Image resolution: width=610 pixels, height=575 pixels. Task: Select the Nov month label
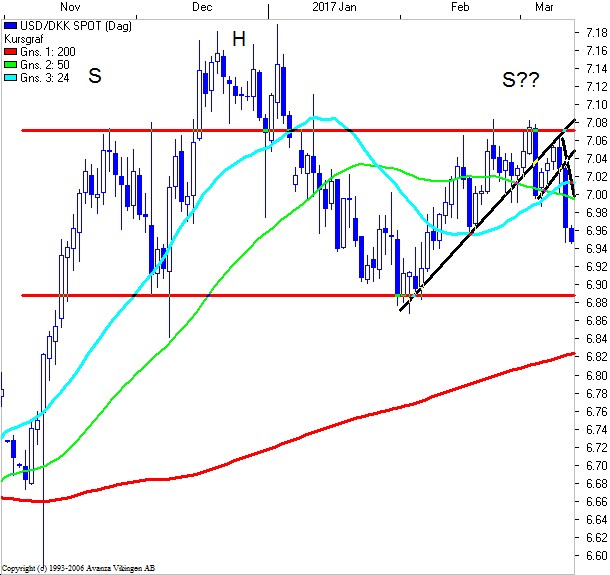[74, 7]
